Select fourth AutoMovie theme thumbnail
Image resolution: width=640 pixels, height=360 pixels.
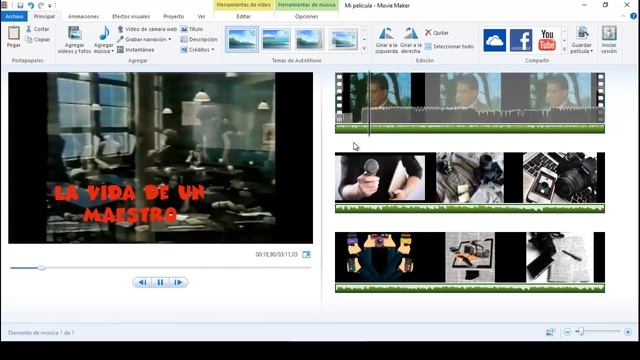[x=344, y=39]
